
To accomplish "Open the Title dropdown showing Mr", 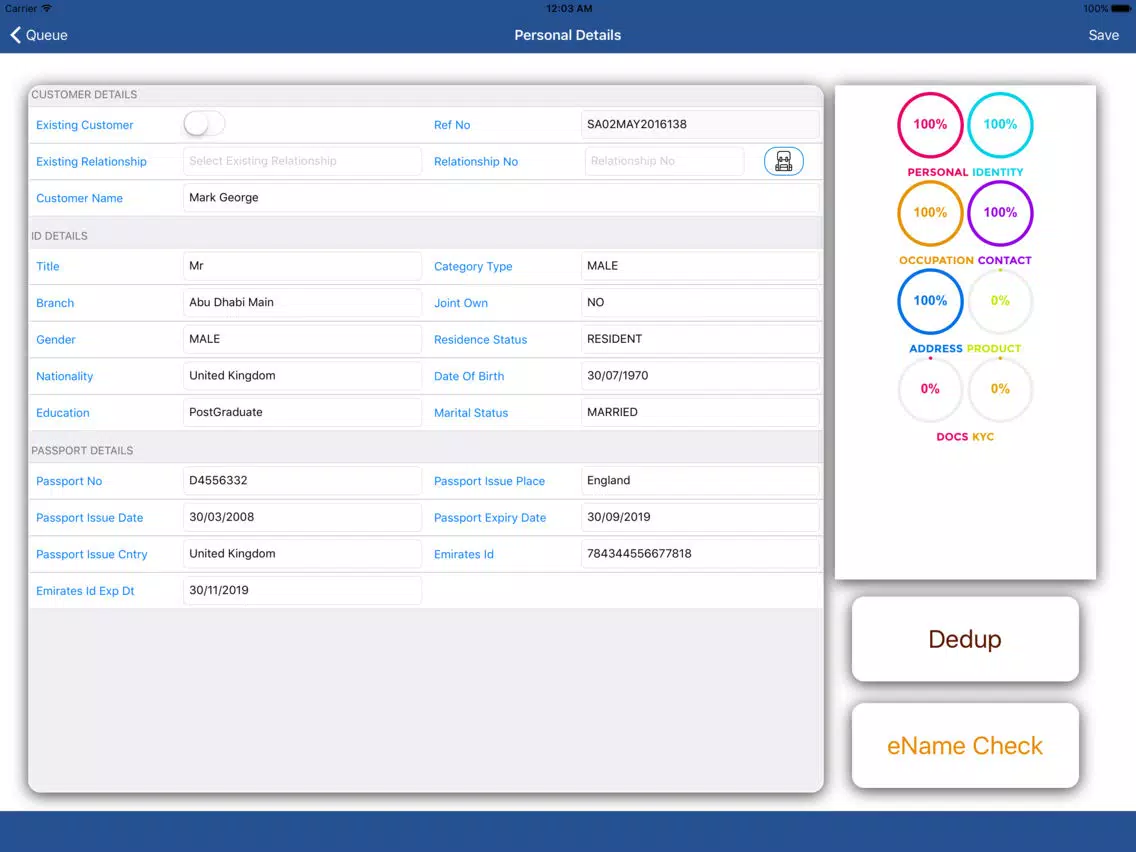I will coord(302,266).
